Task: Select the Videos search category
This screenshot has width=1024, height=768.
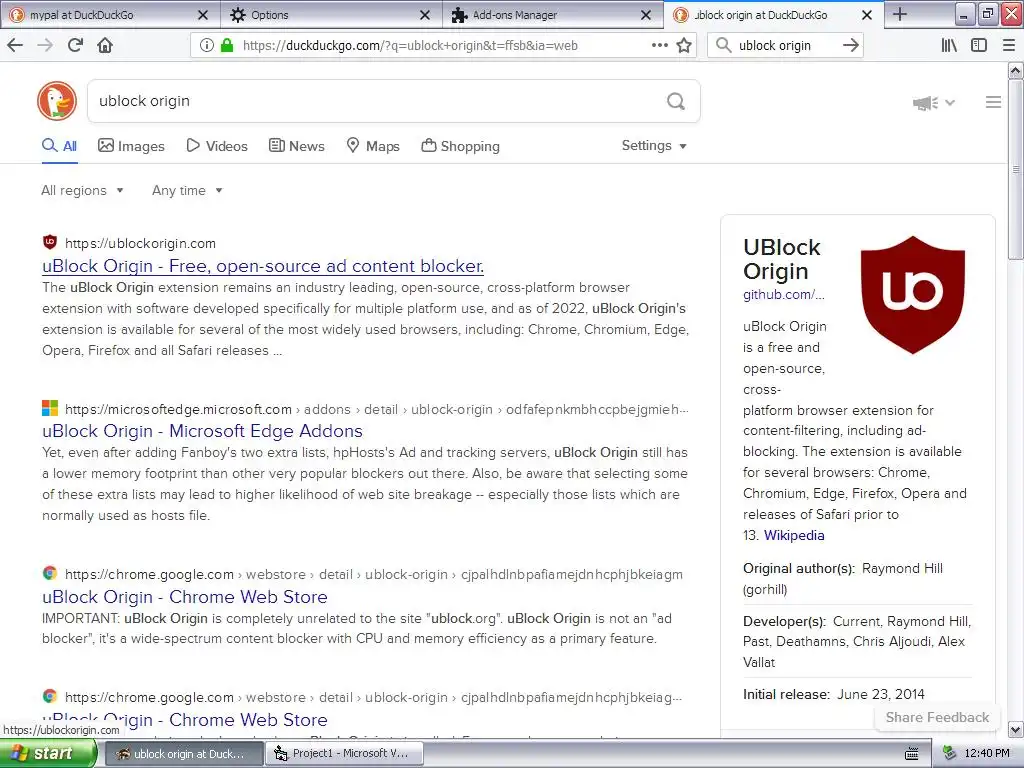Action: [217, 146]
